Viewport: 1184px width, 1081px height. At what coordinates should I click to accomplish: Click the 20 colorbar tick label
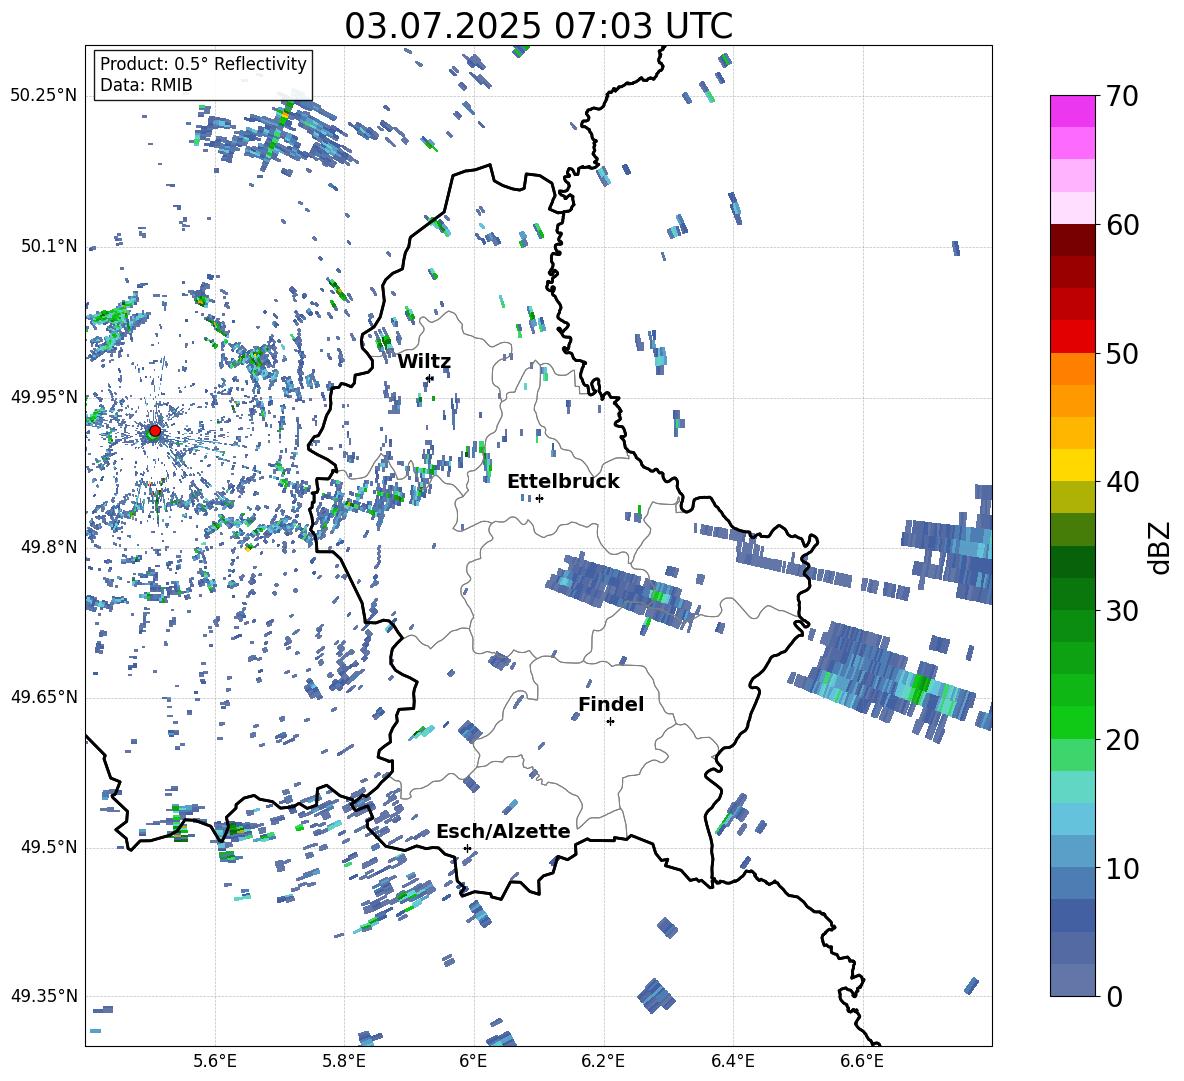pos(1121,740)
